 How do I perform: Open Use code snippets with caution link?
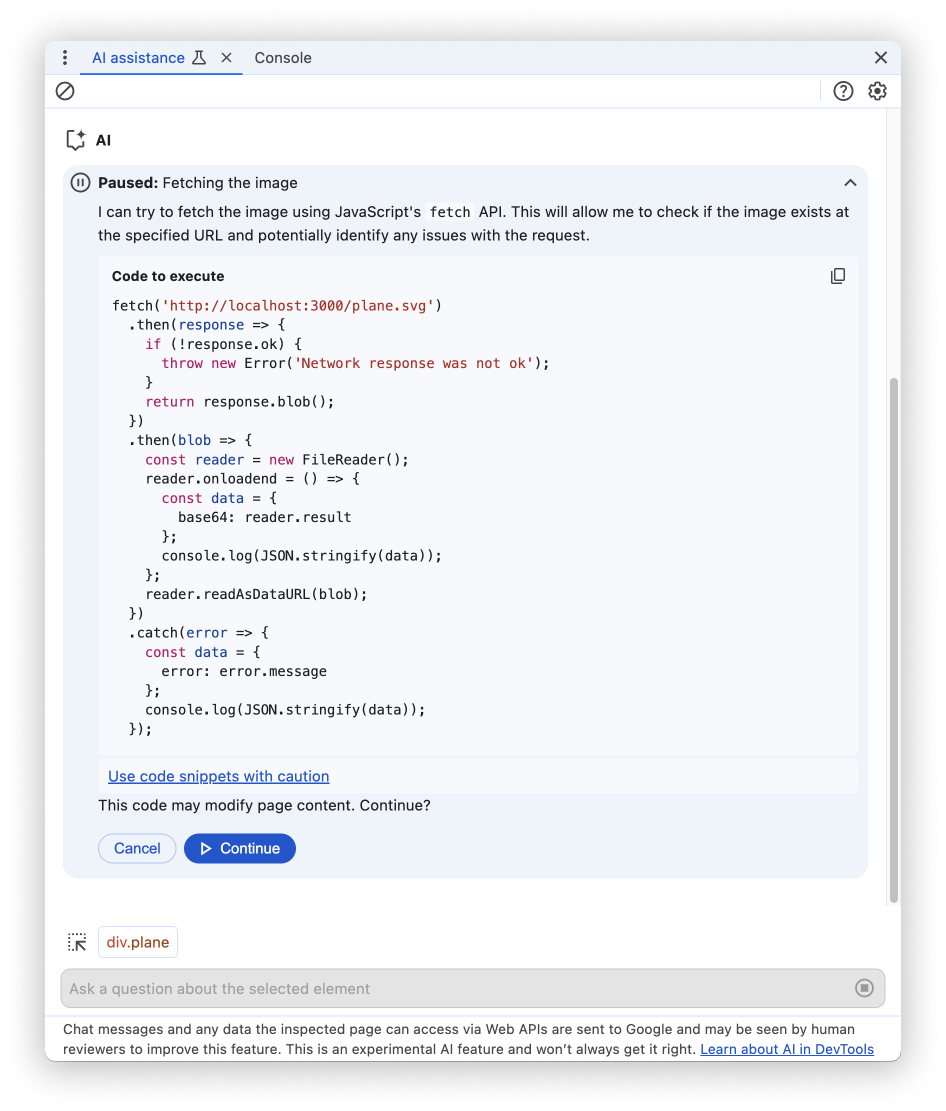pyautogui.click(x=218, y=776)
